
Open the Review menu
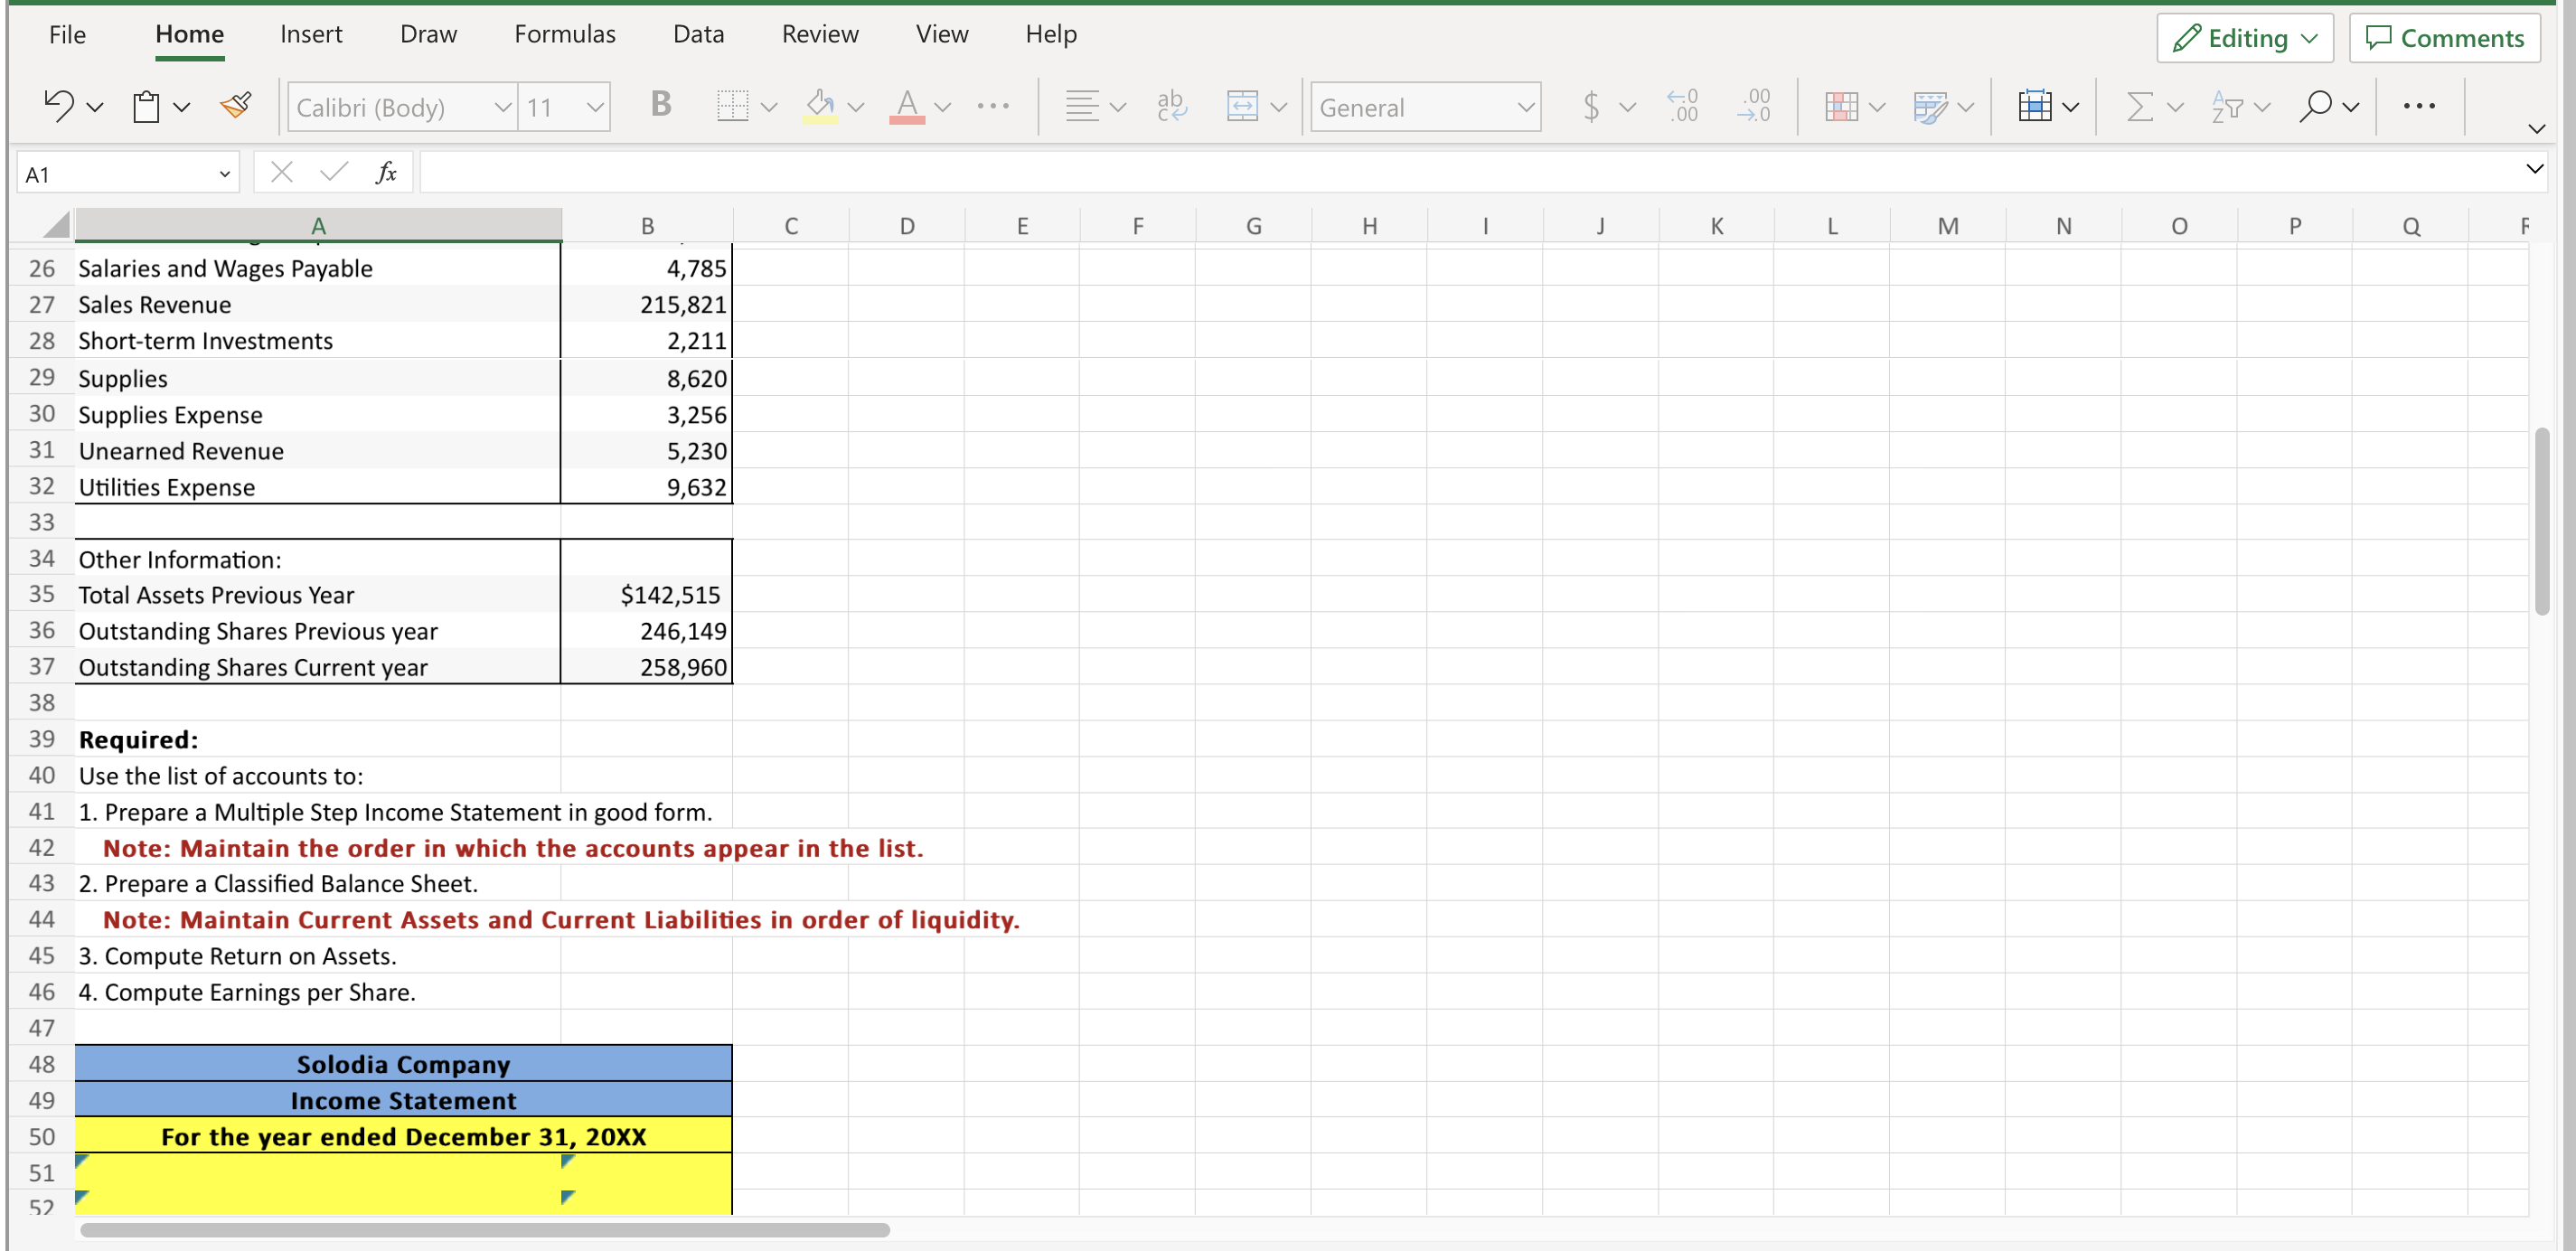pyautogui.click(x=820, y=33)
